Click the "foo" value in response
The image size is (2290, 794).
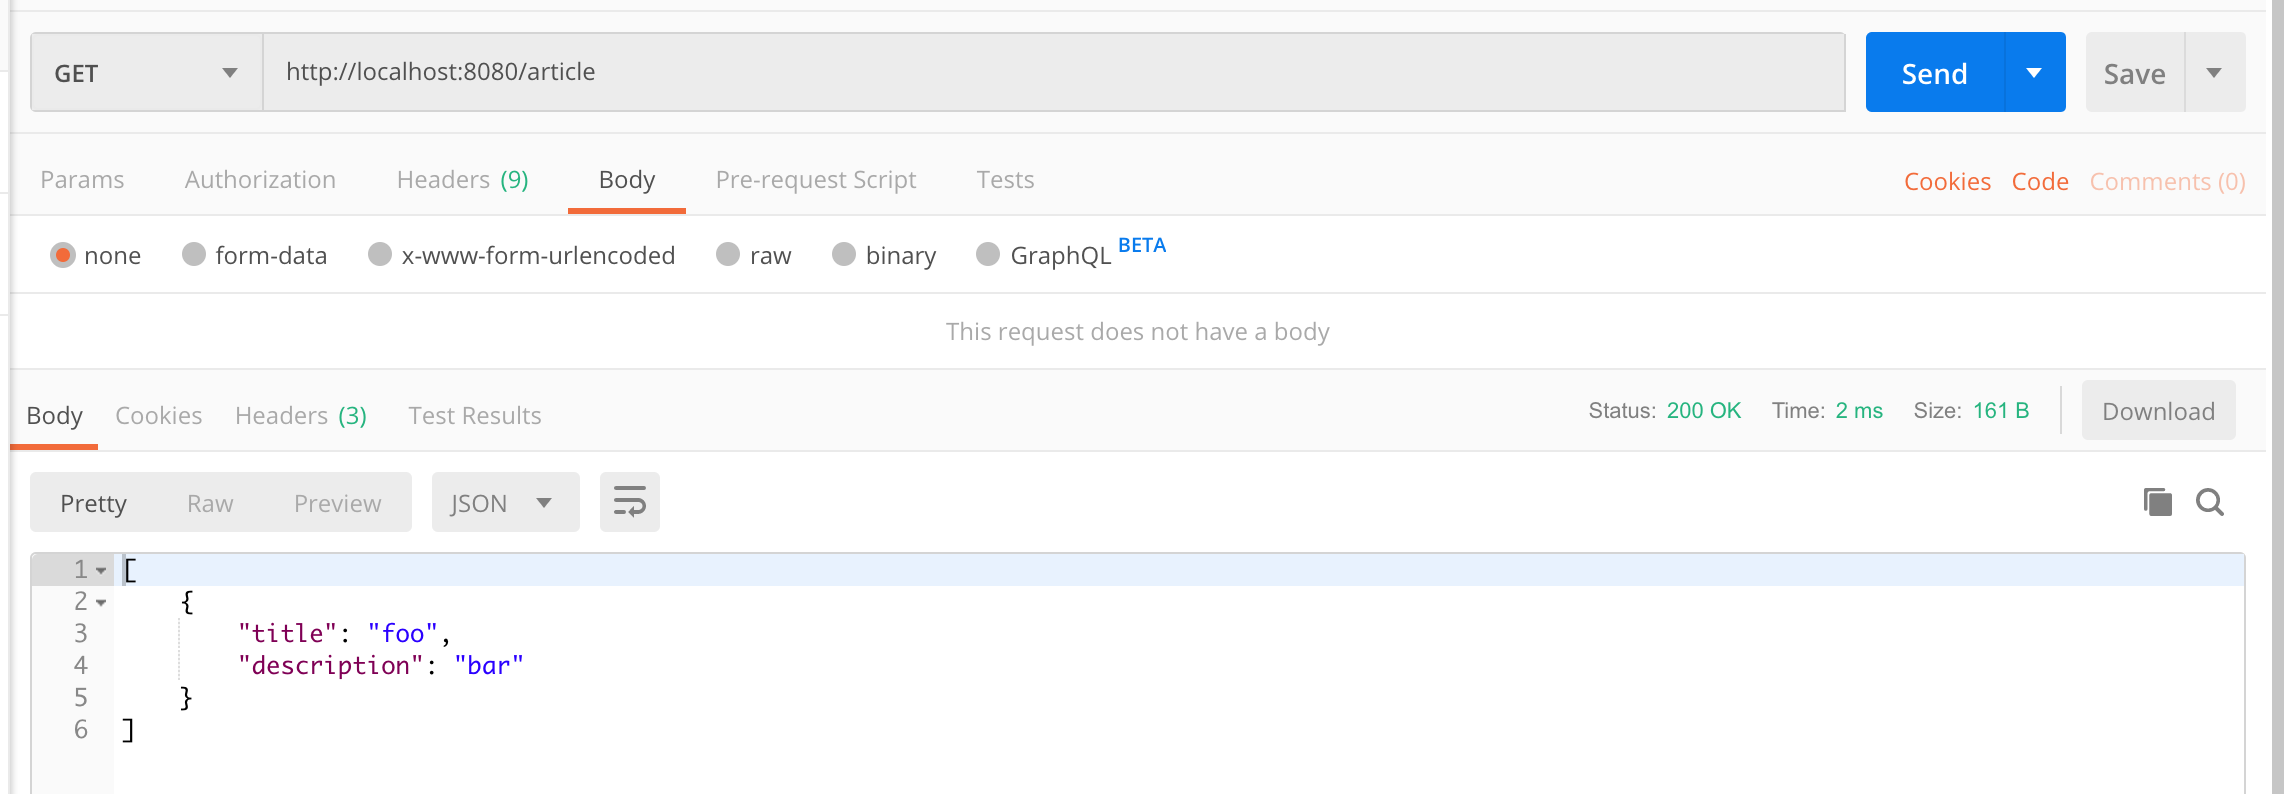click(403, 634)
